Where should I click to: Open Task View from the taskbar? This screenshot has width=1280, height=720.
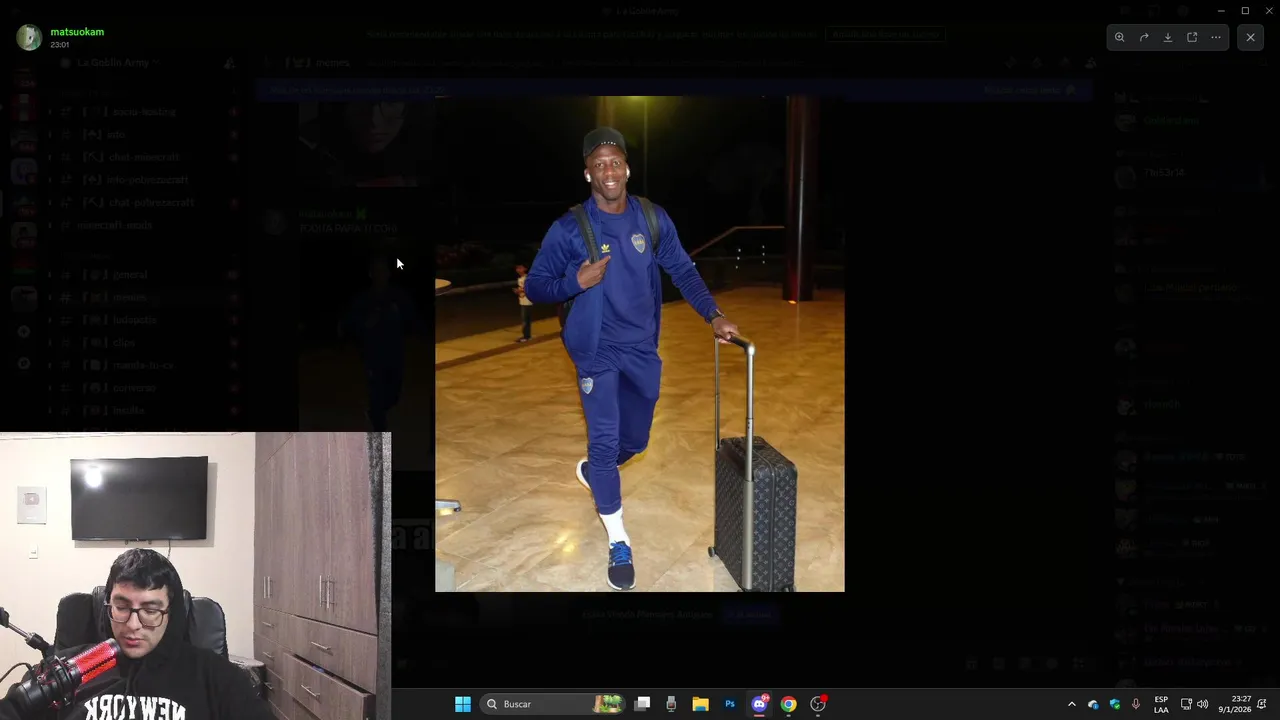pos(643,704)
